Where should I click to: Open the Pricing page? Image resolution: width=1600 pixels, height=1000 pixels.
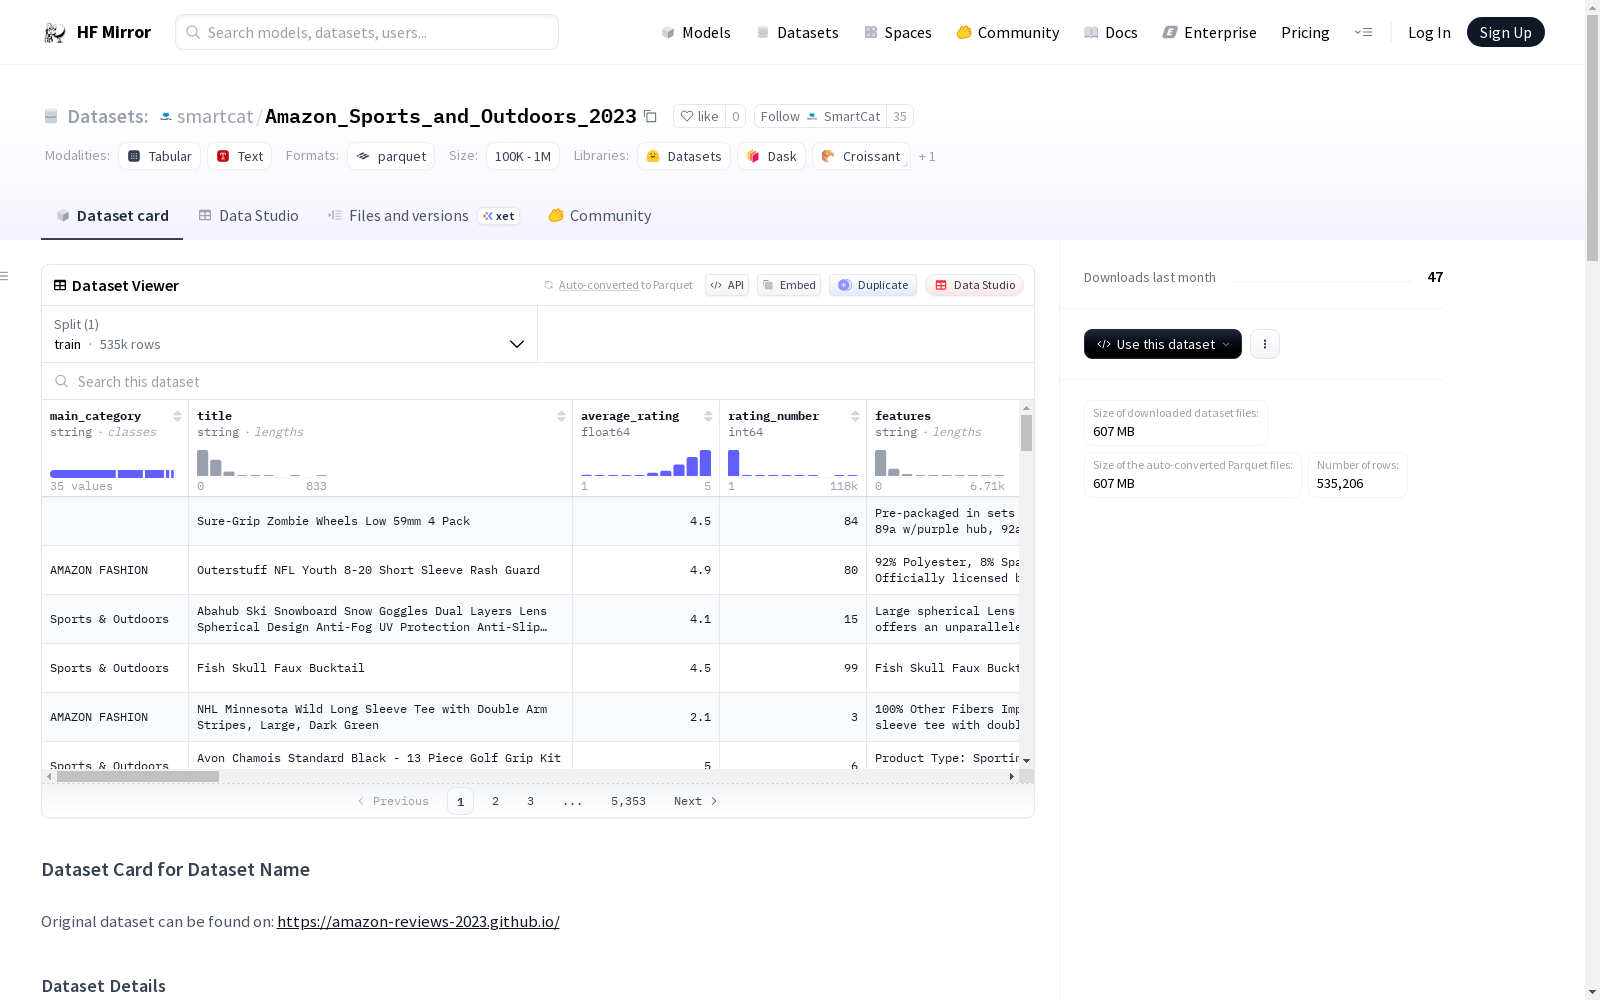pos(1305,32)
